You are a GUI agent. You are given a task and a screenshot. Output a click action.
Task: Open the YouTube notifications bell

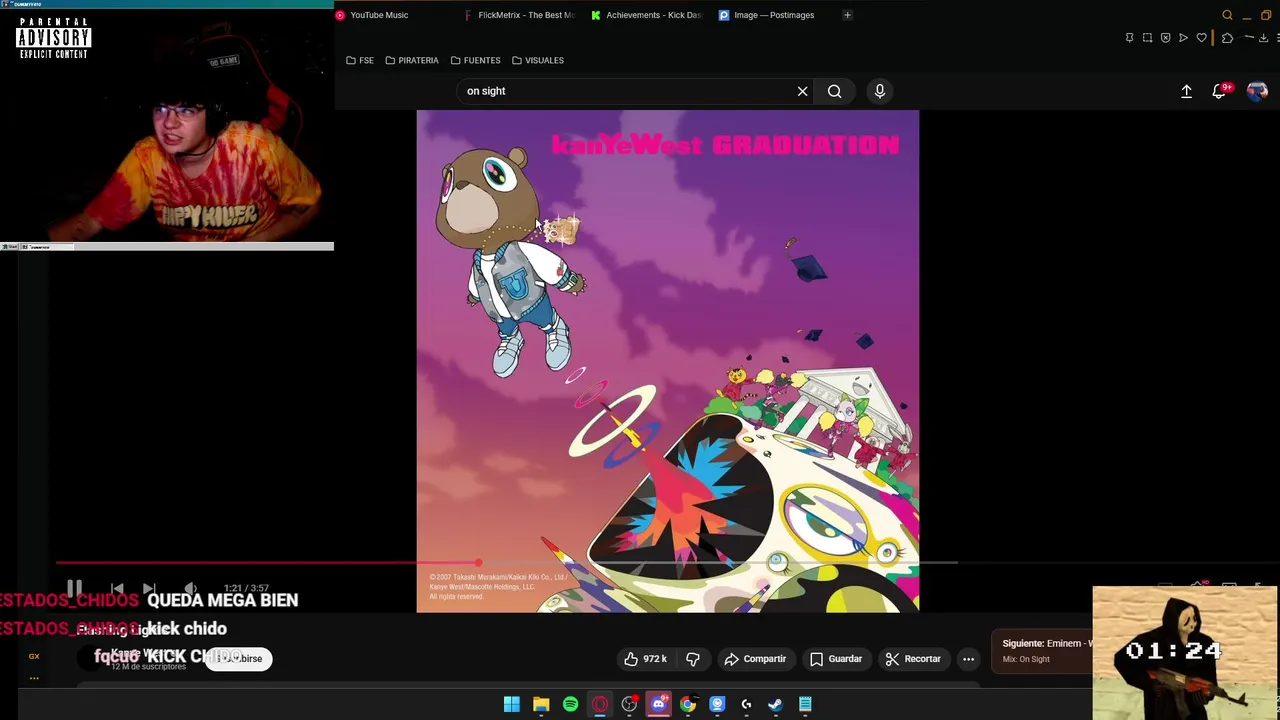[1219, 91]
